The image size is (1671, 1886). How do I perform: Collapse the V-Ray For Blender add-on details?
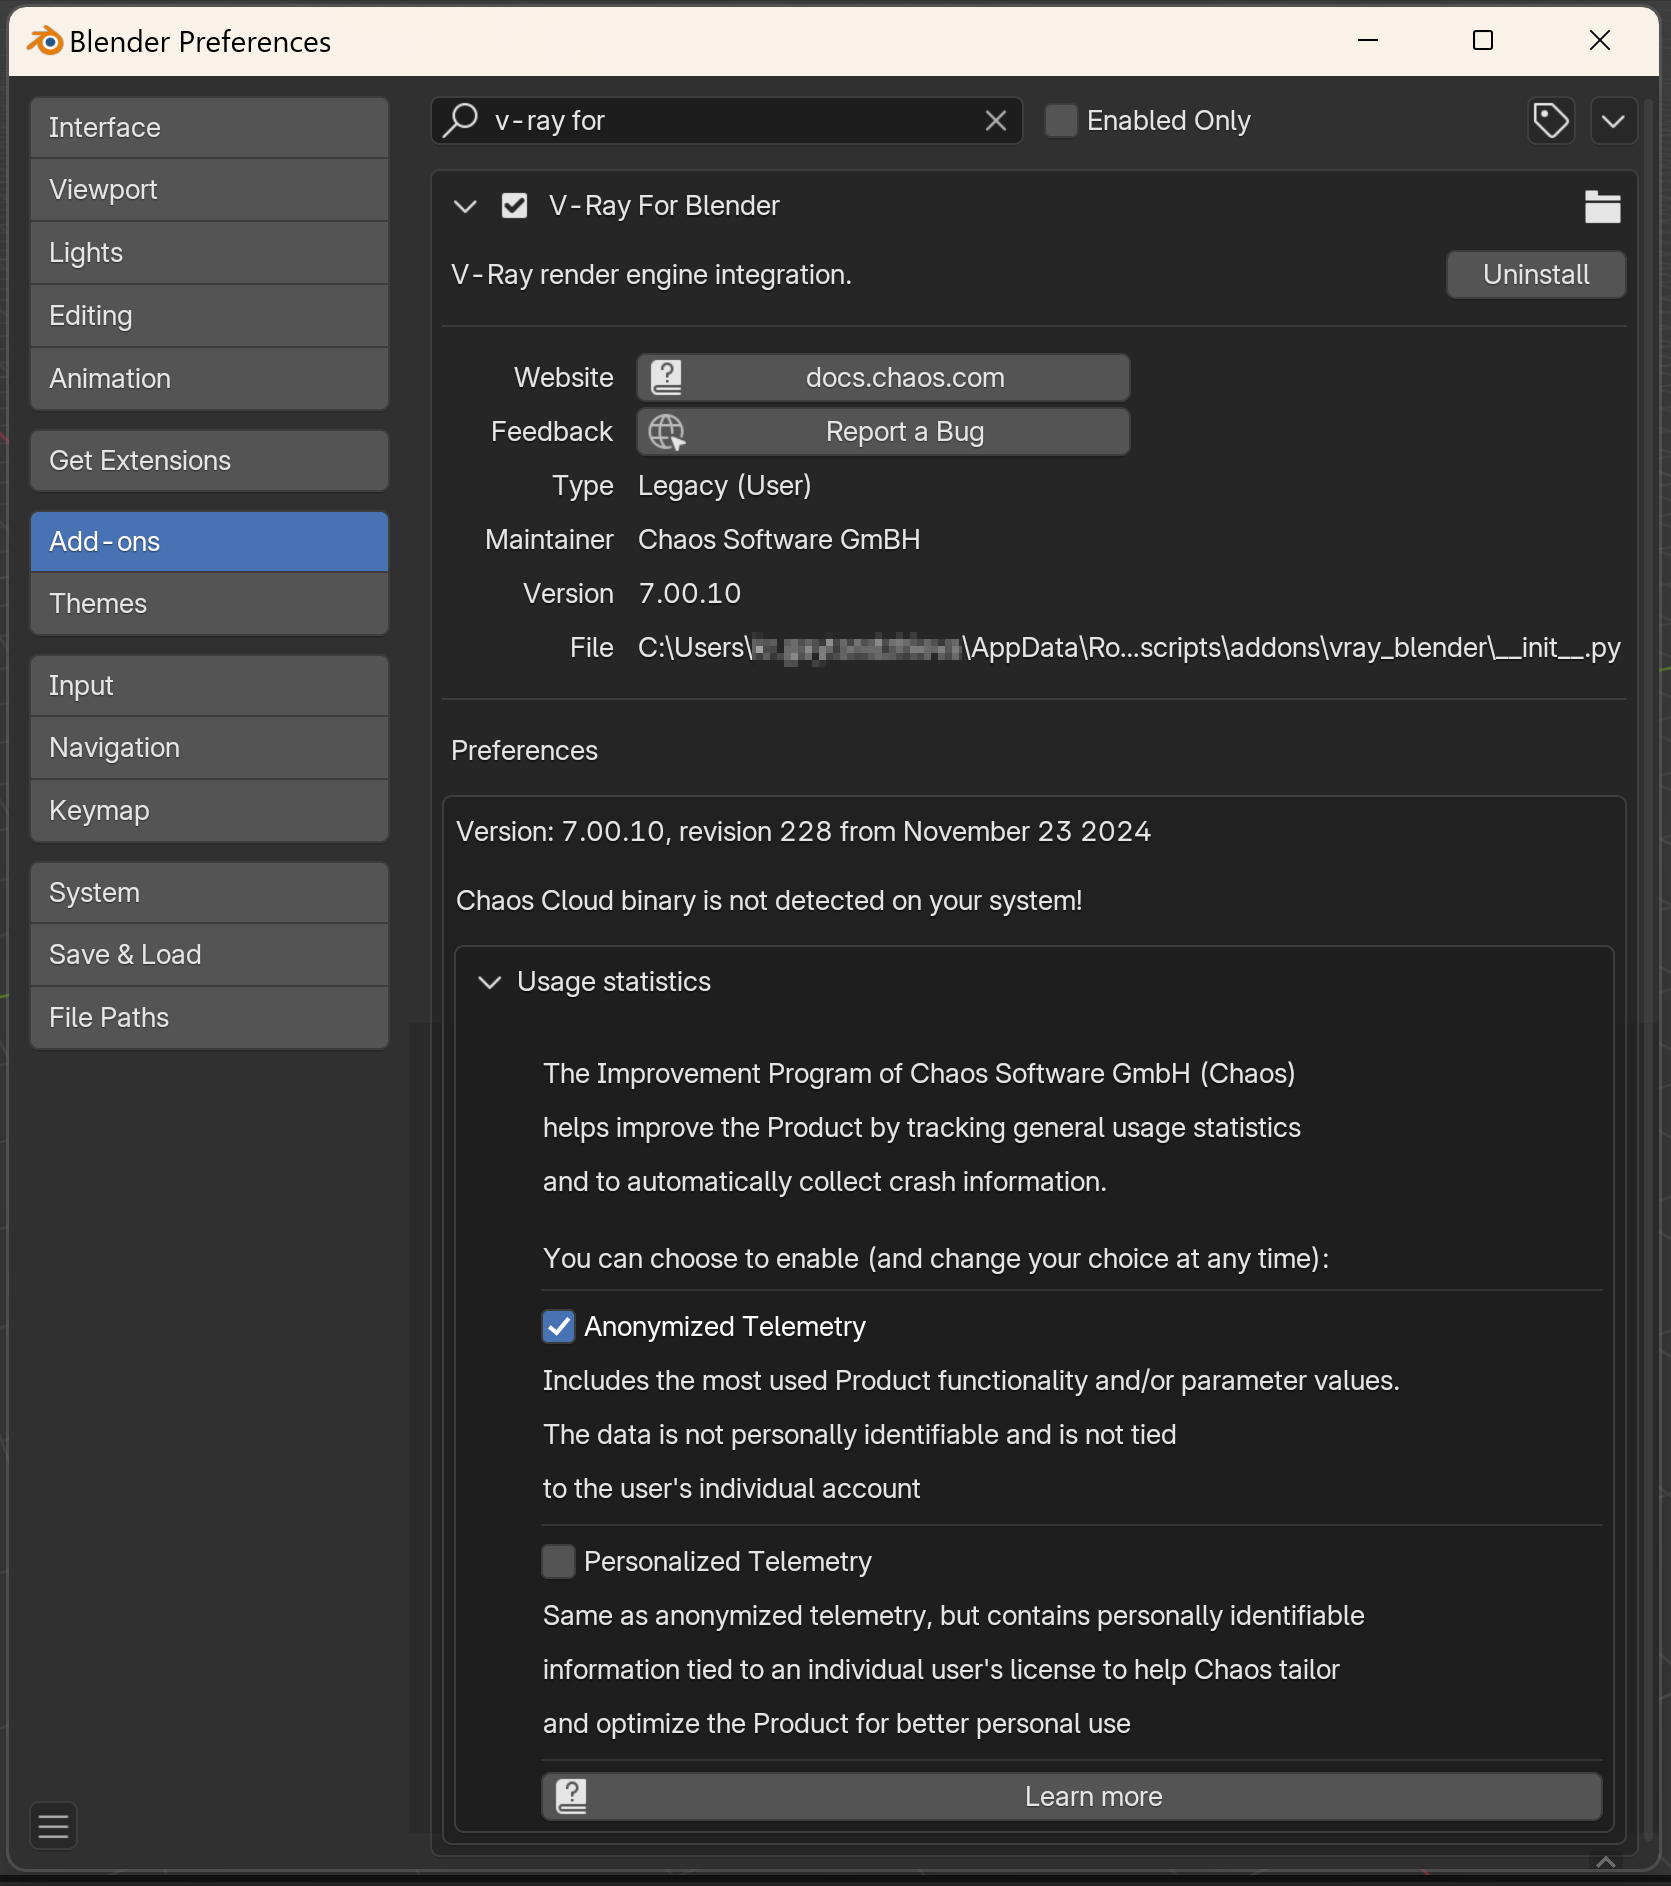[465, 206]
